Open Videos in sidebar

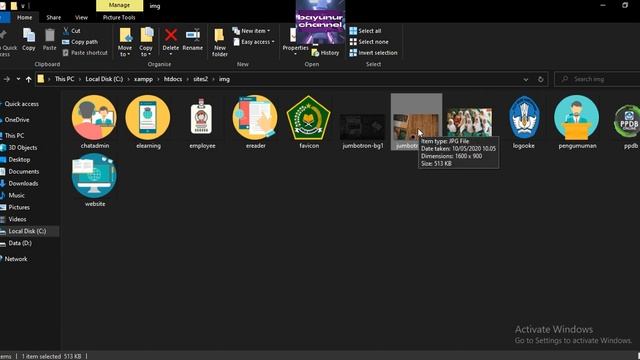(17, 219)
